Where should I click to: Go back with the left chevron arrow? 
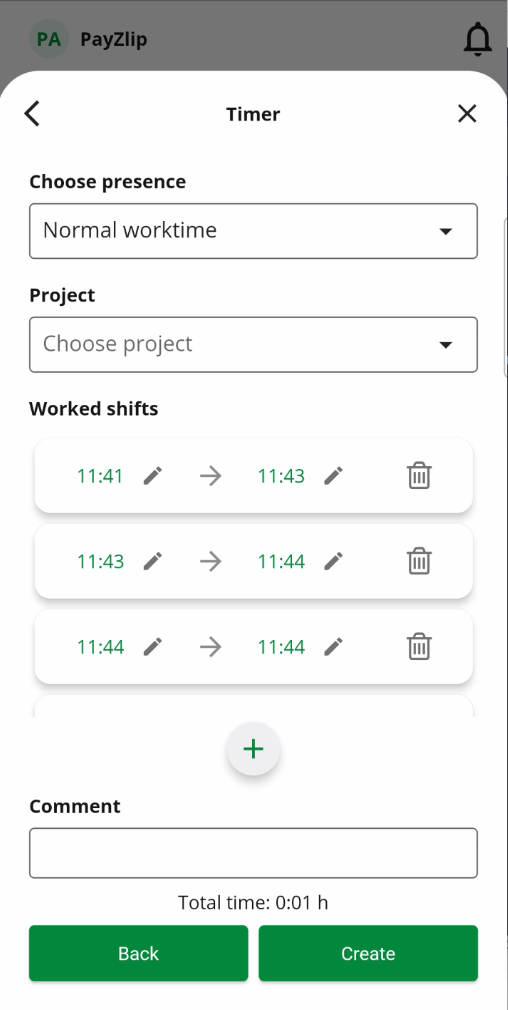[x=32, y=114]
